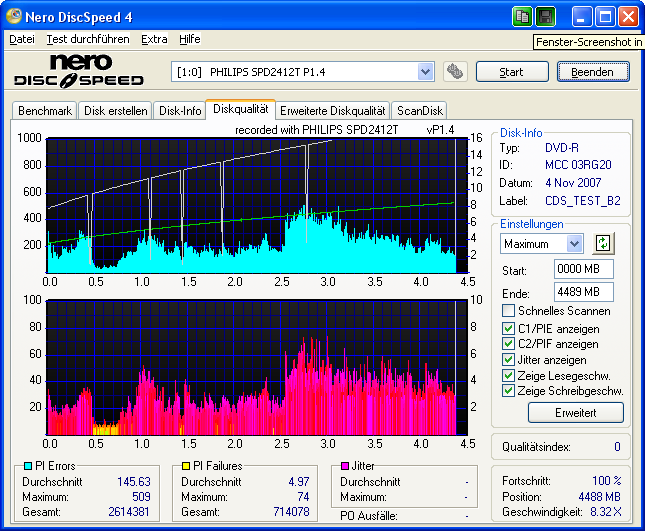
Task: Uncheck C2/PIF anzeigen
Action: point(508,344)
